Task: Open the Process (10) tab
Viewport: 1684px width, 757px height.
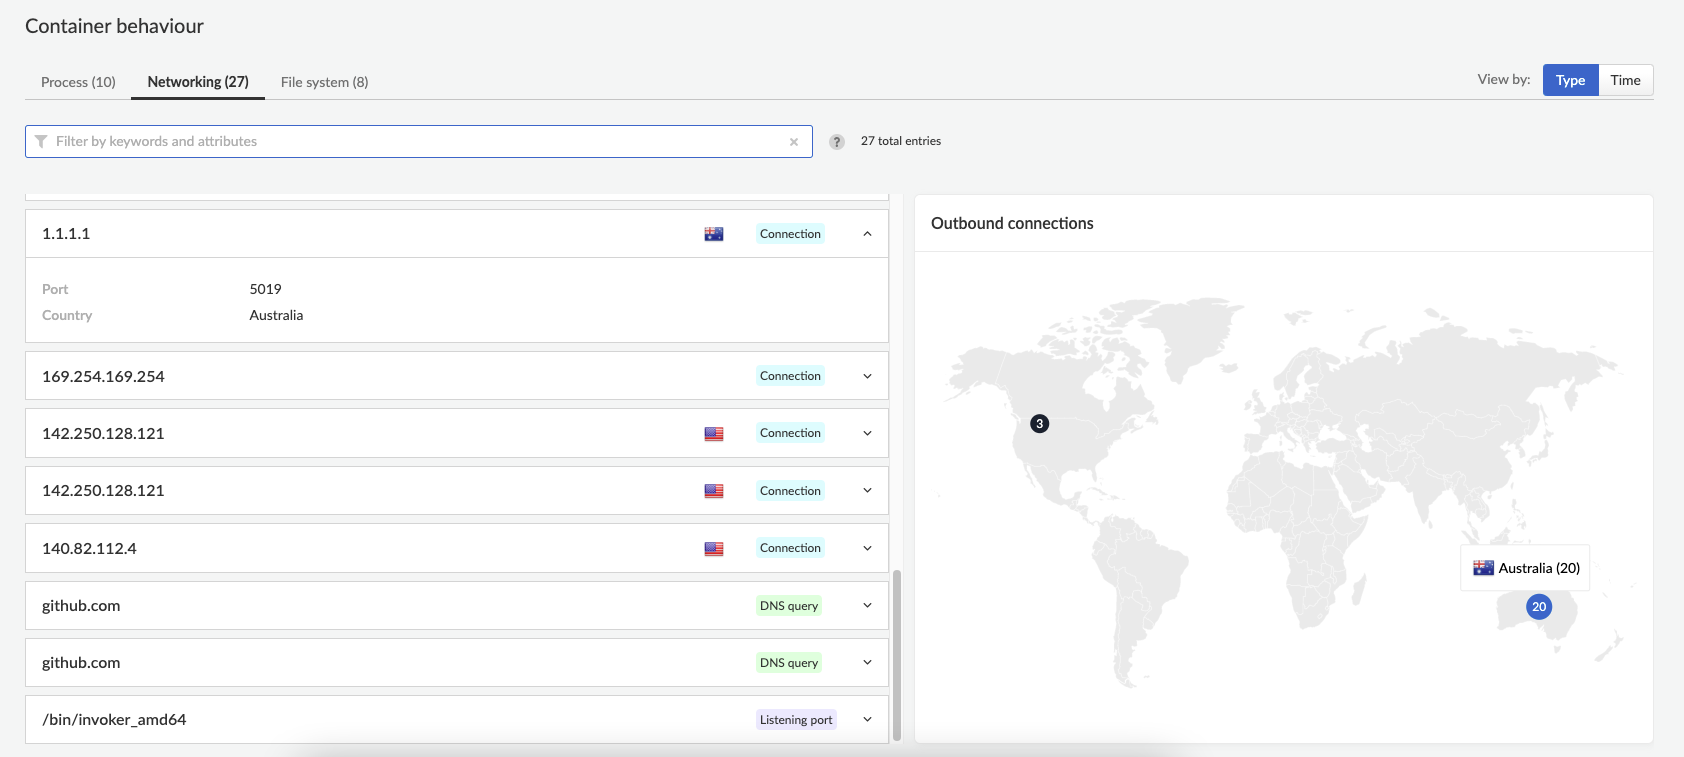Action: click(x=78, y=82)
